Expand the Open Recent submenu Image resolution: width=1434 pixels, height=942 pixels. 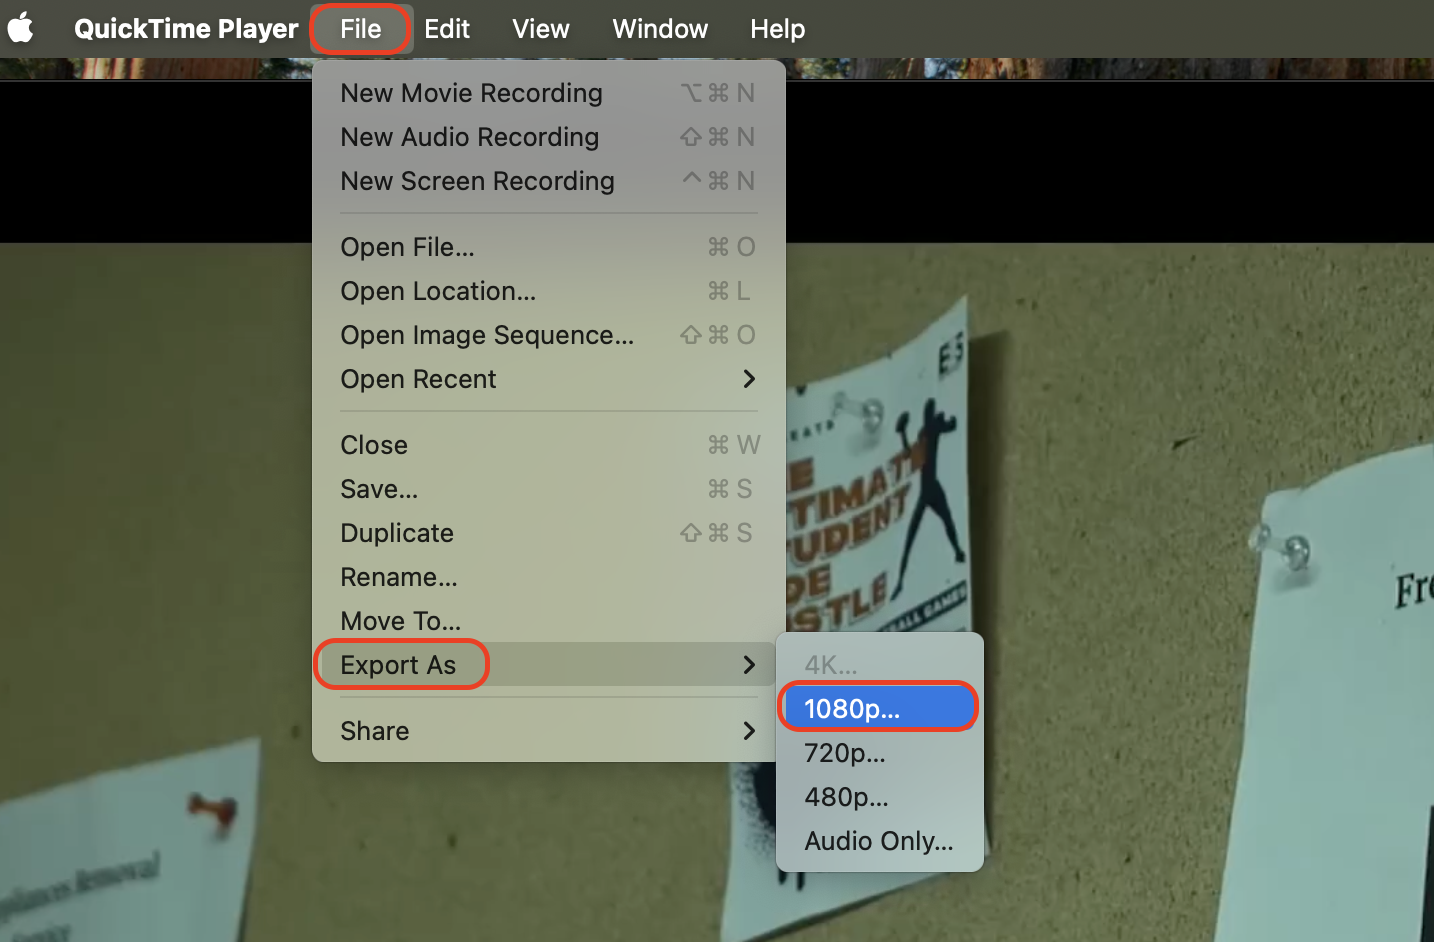click(x=549, y=379)
